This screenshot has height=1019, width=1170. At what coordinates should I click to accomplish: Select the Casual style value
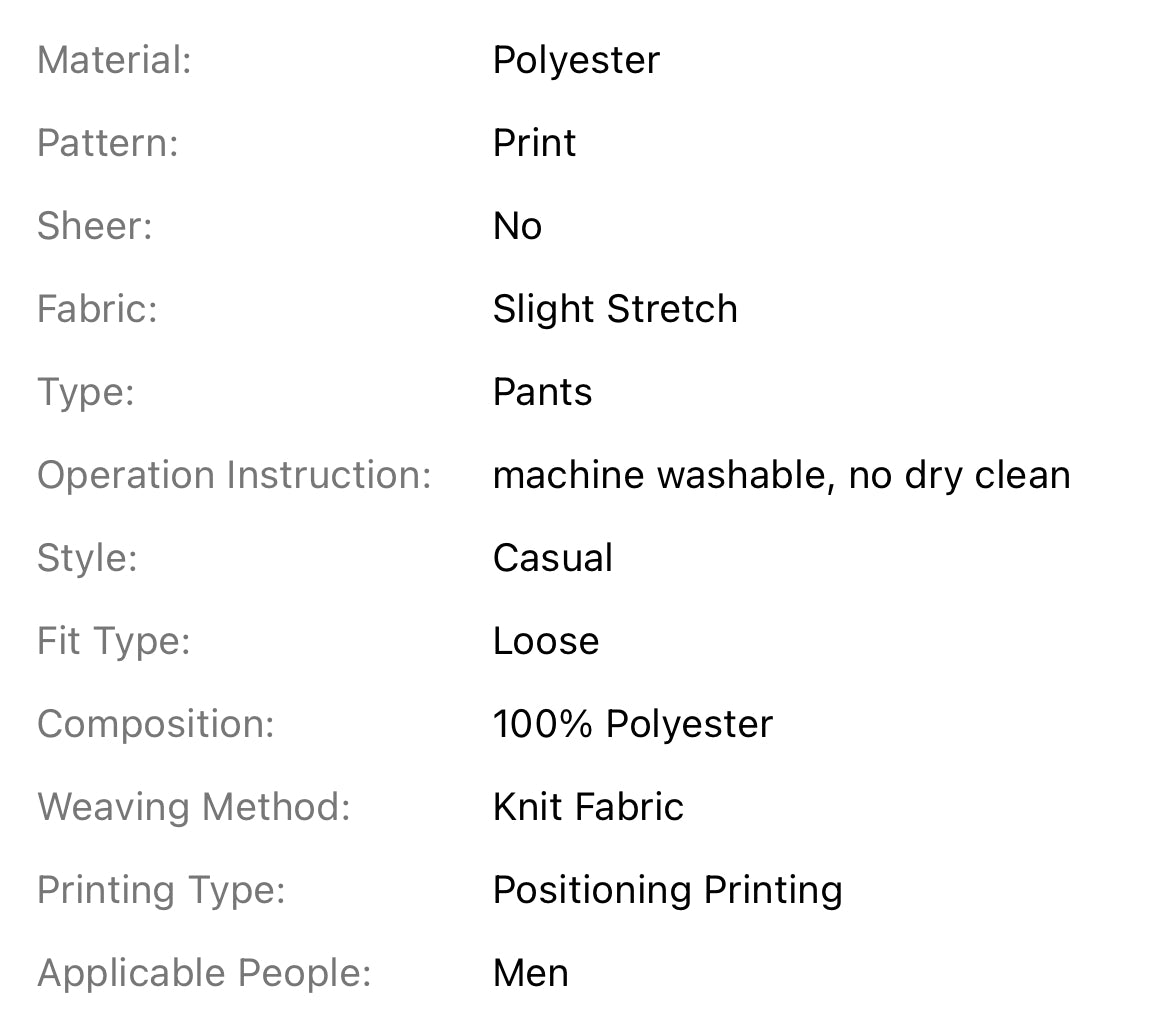pyautogui.click(x=552, y=558)
